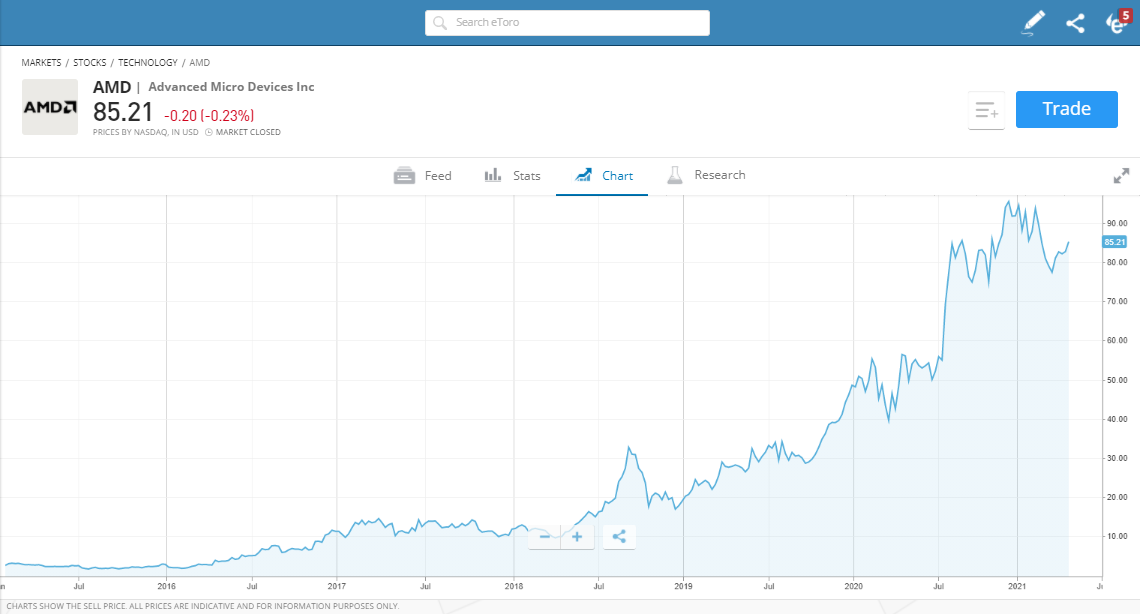
Task: Click the AMD logo thumbnail
Action: (49, 107)
